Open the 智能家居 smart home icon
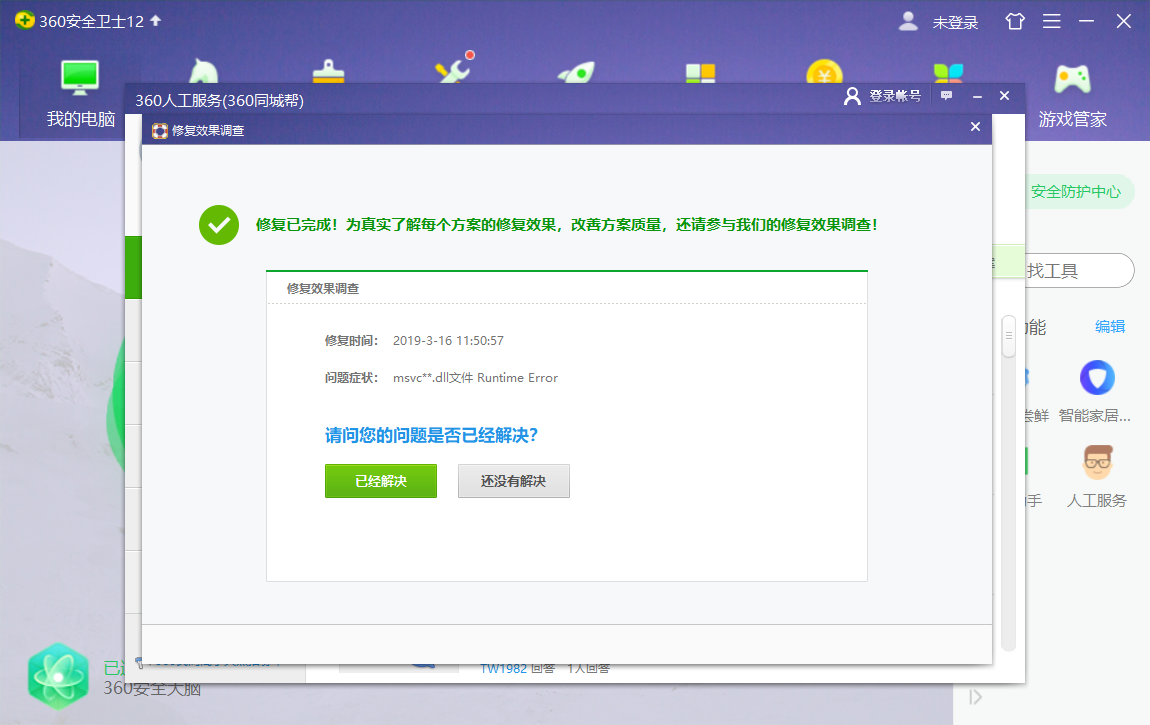The image size is (1150, 725). tap(1097, 378)
